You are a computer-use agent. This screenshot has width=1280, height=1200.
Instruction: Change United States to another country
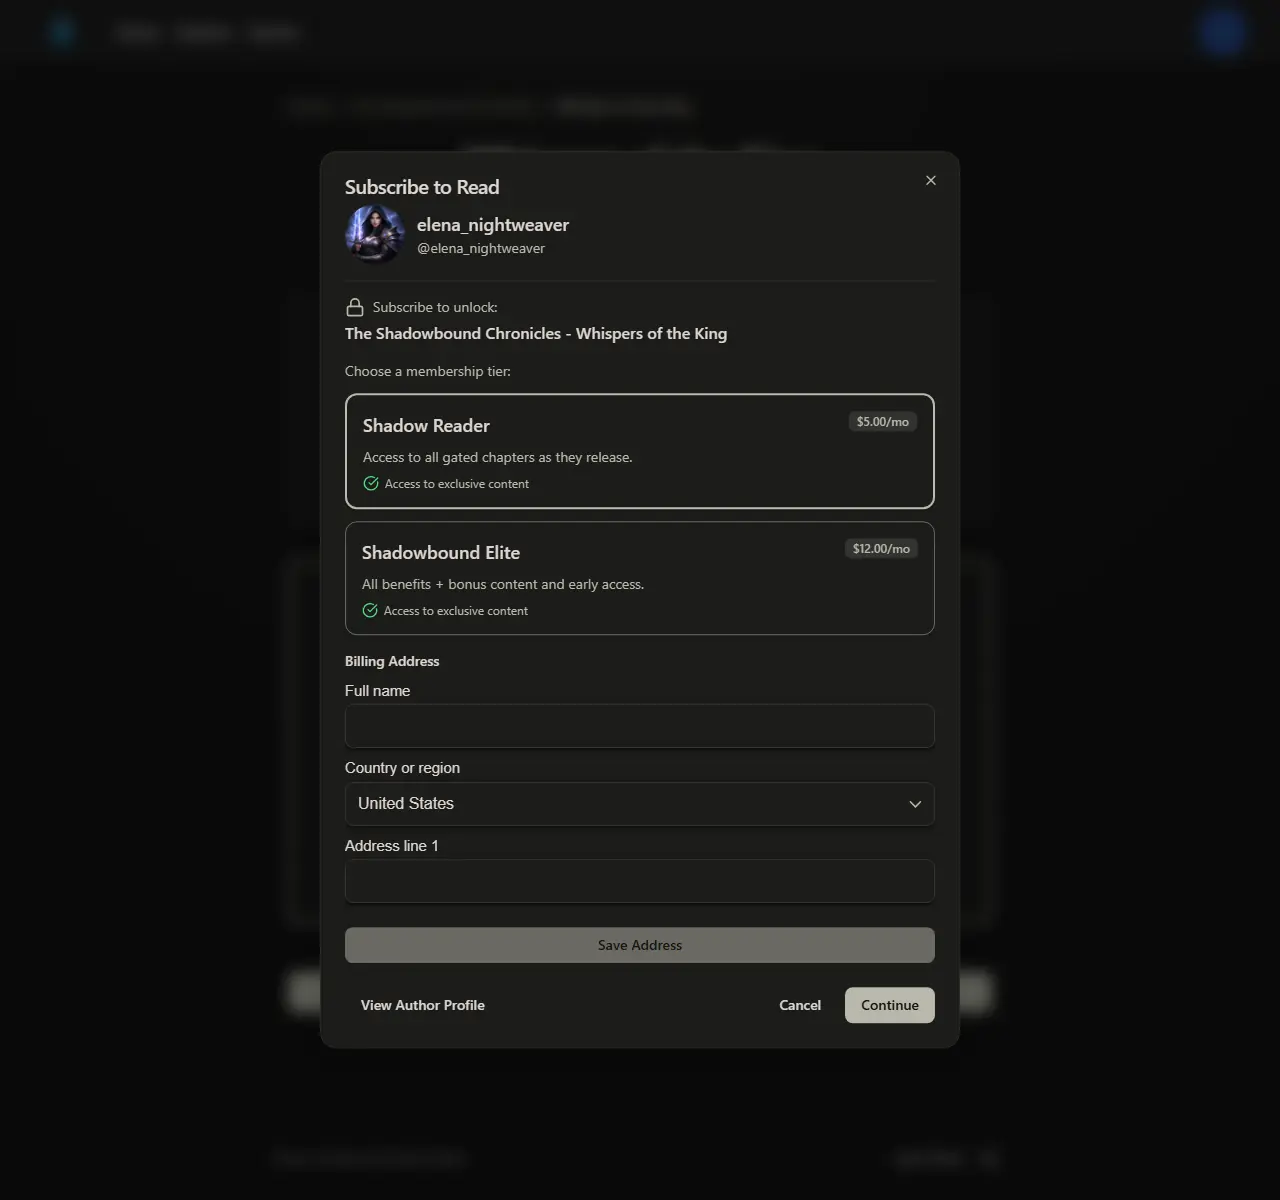(639, 803)
